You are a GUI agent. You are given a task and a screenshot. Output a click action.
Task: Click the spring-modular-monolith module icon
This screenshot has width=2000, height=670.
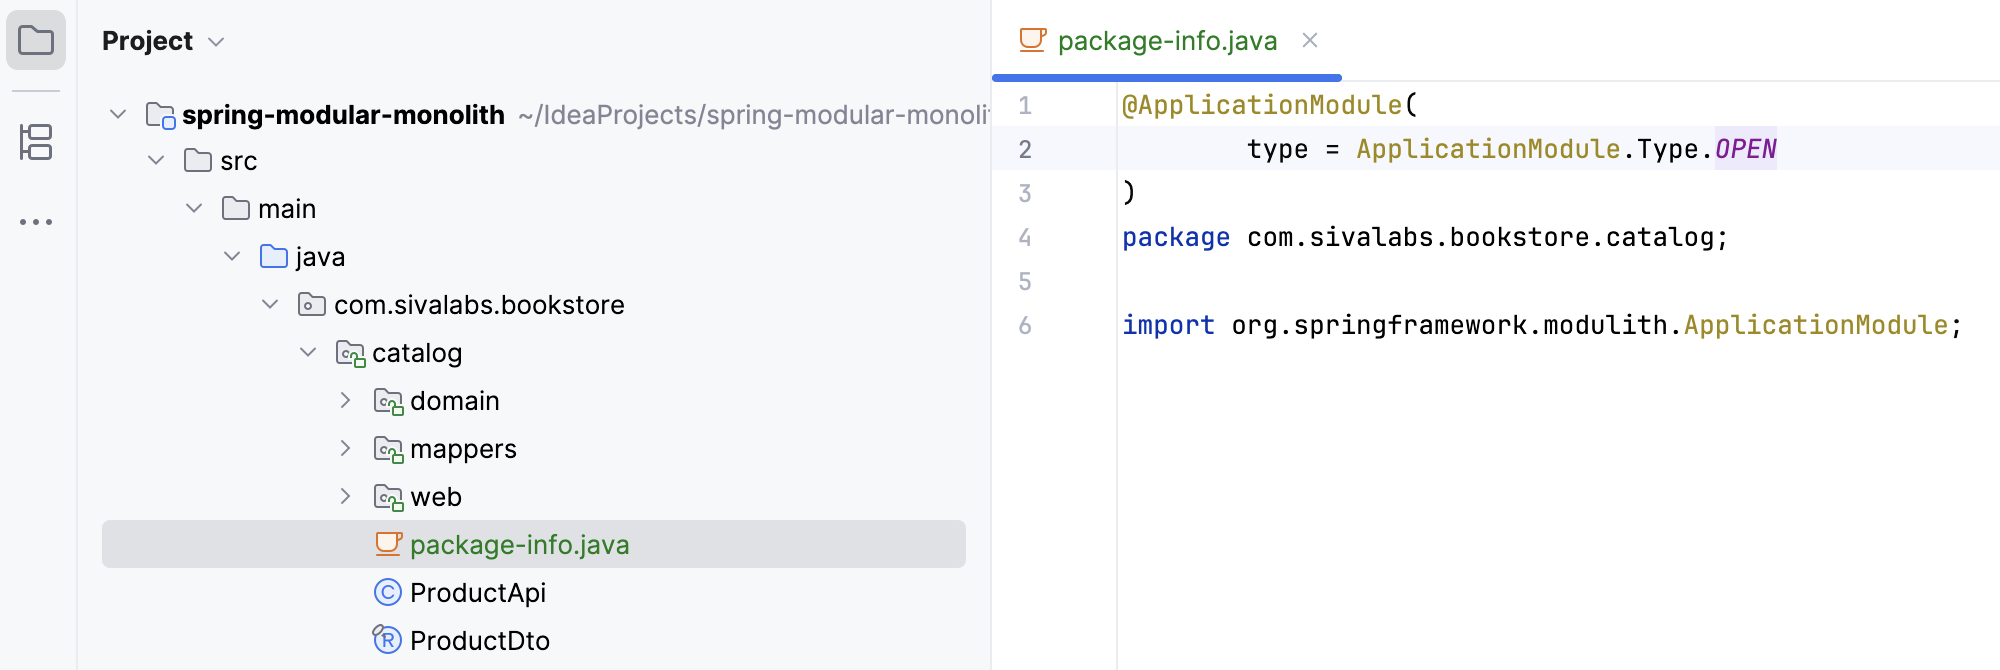(x=160, y=115)
